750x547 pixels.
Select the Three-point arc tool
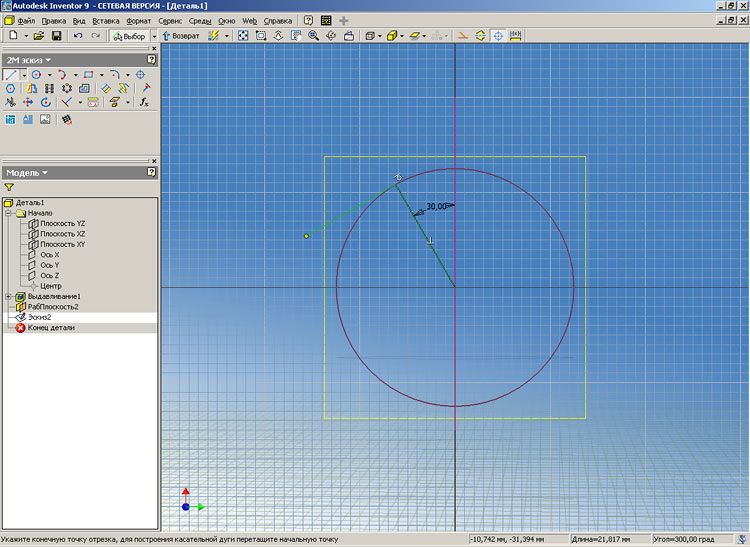pyautogui.click(x=62, y=75)
